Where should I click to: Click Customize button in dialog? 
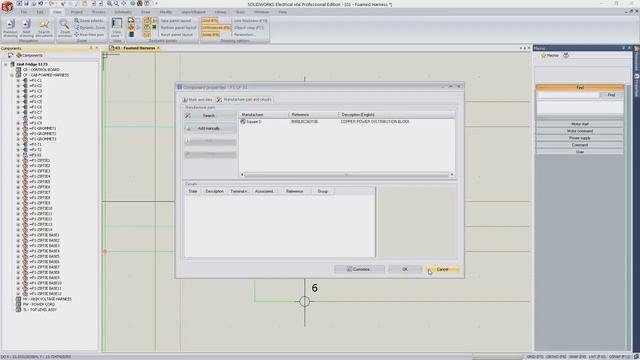click(x=359, y=269)
